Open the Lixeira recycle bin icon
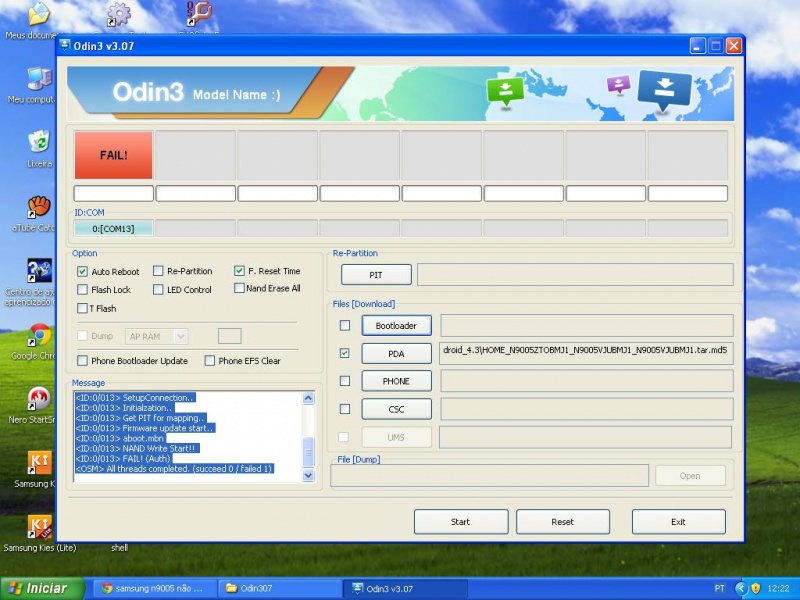Image resolution: width=800 pixels, height=600 pixels. click(x=39, y=142)
